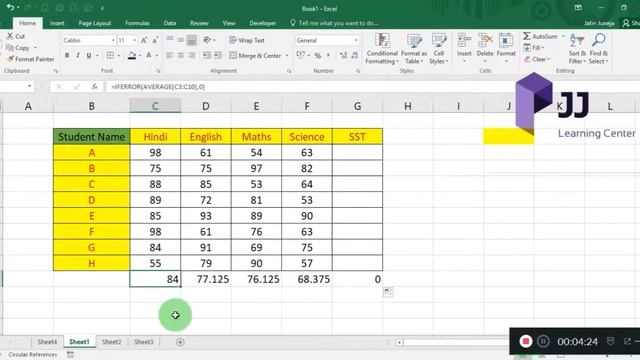
Task: Open the AutoSum dropdown arrow
Action: 563,36
